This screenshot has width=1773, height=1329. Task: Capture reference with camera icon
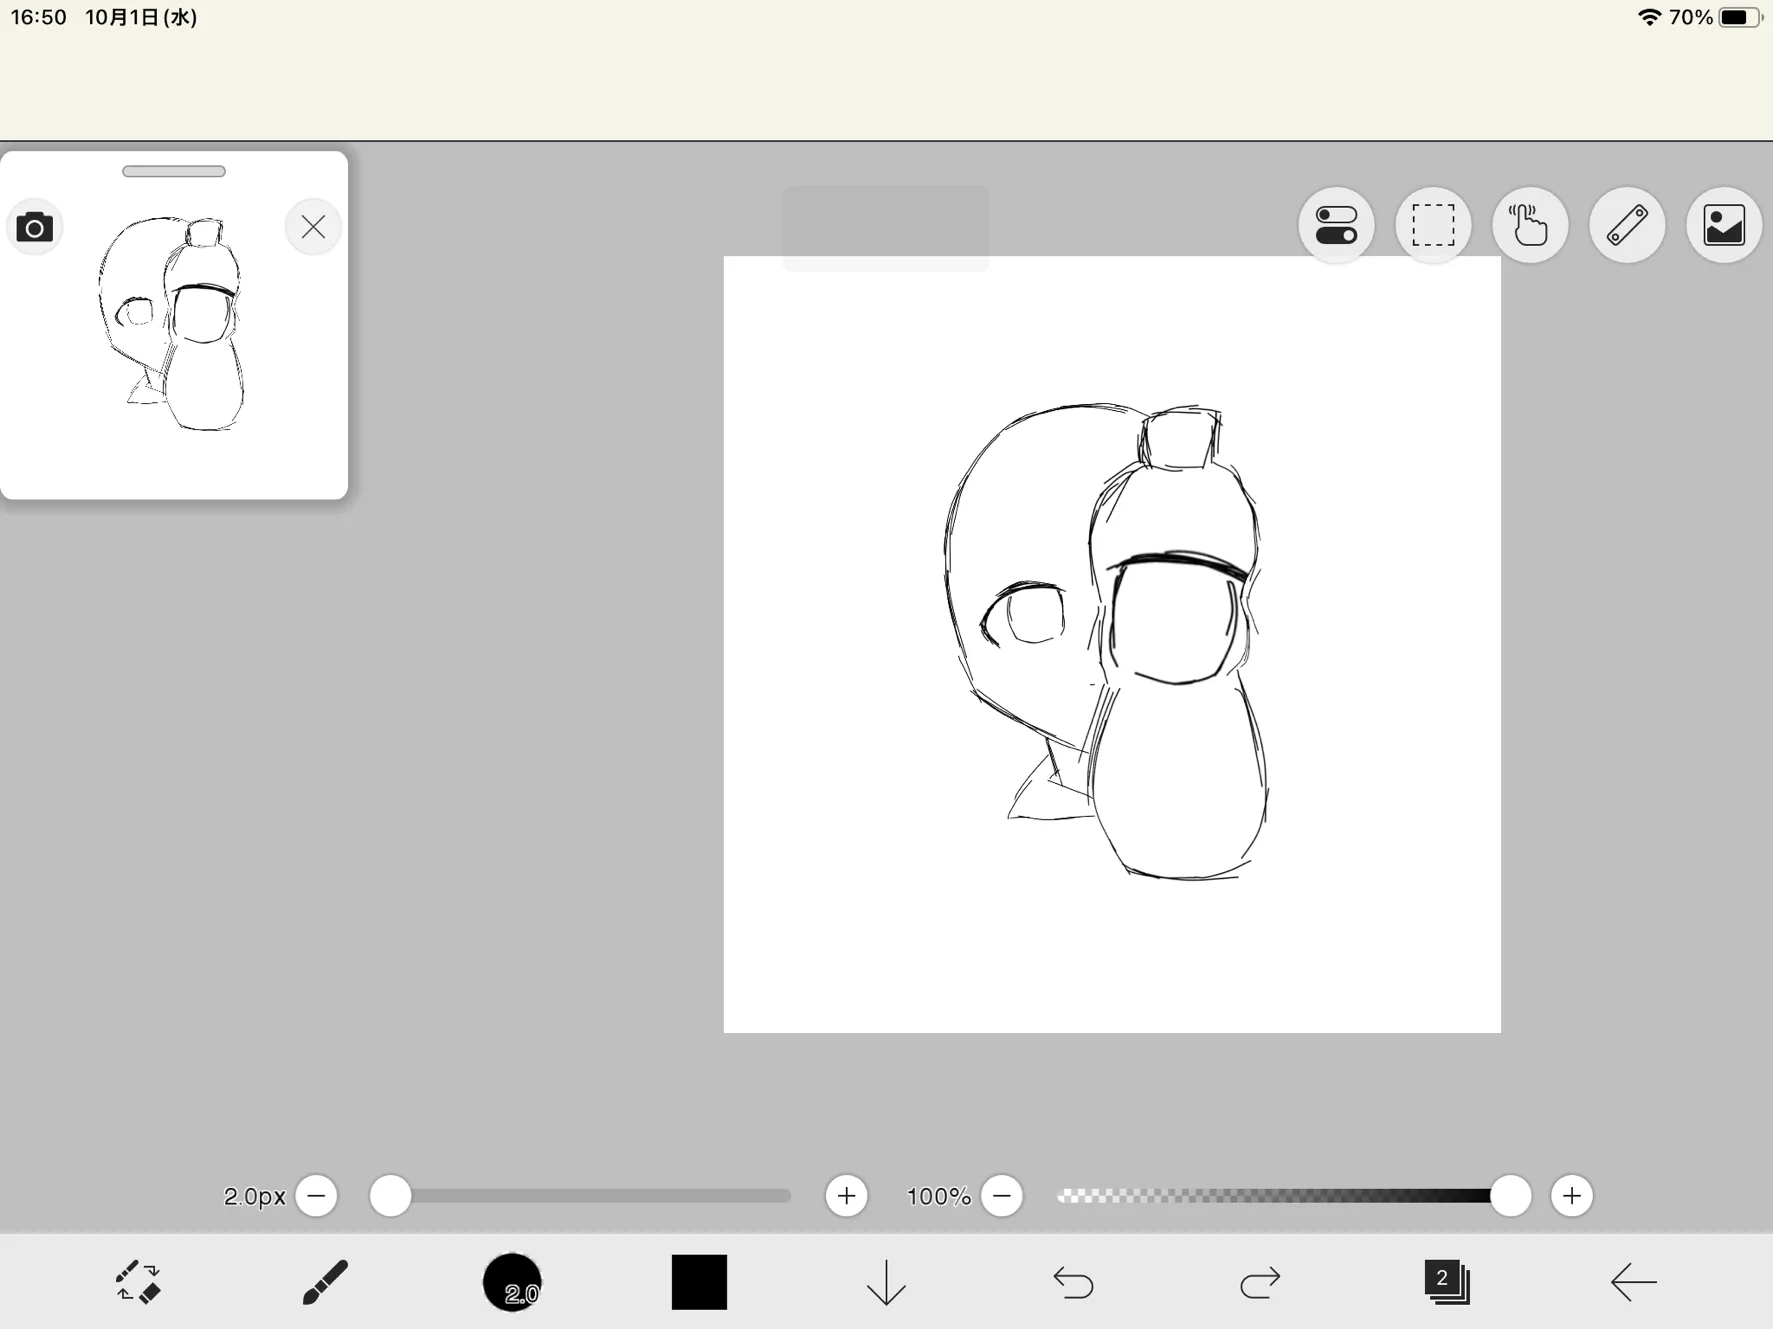[35, 227]
